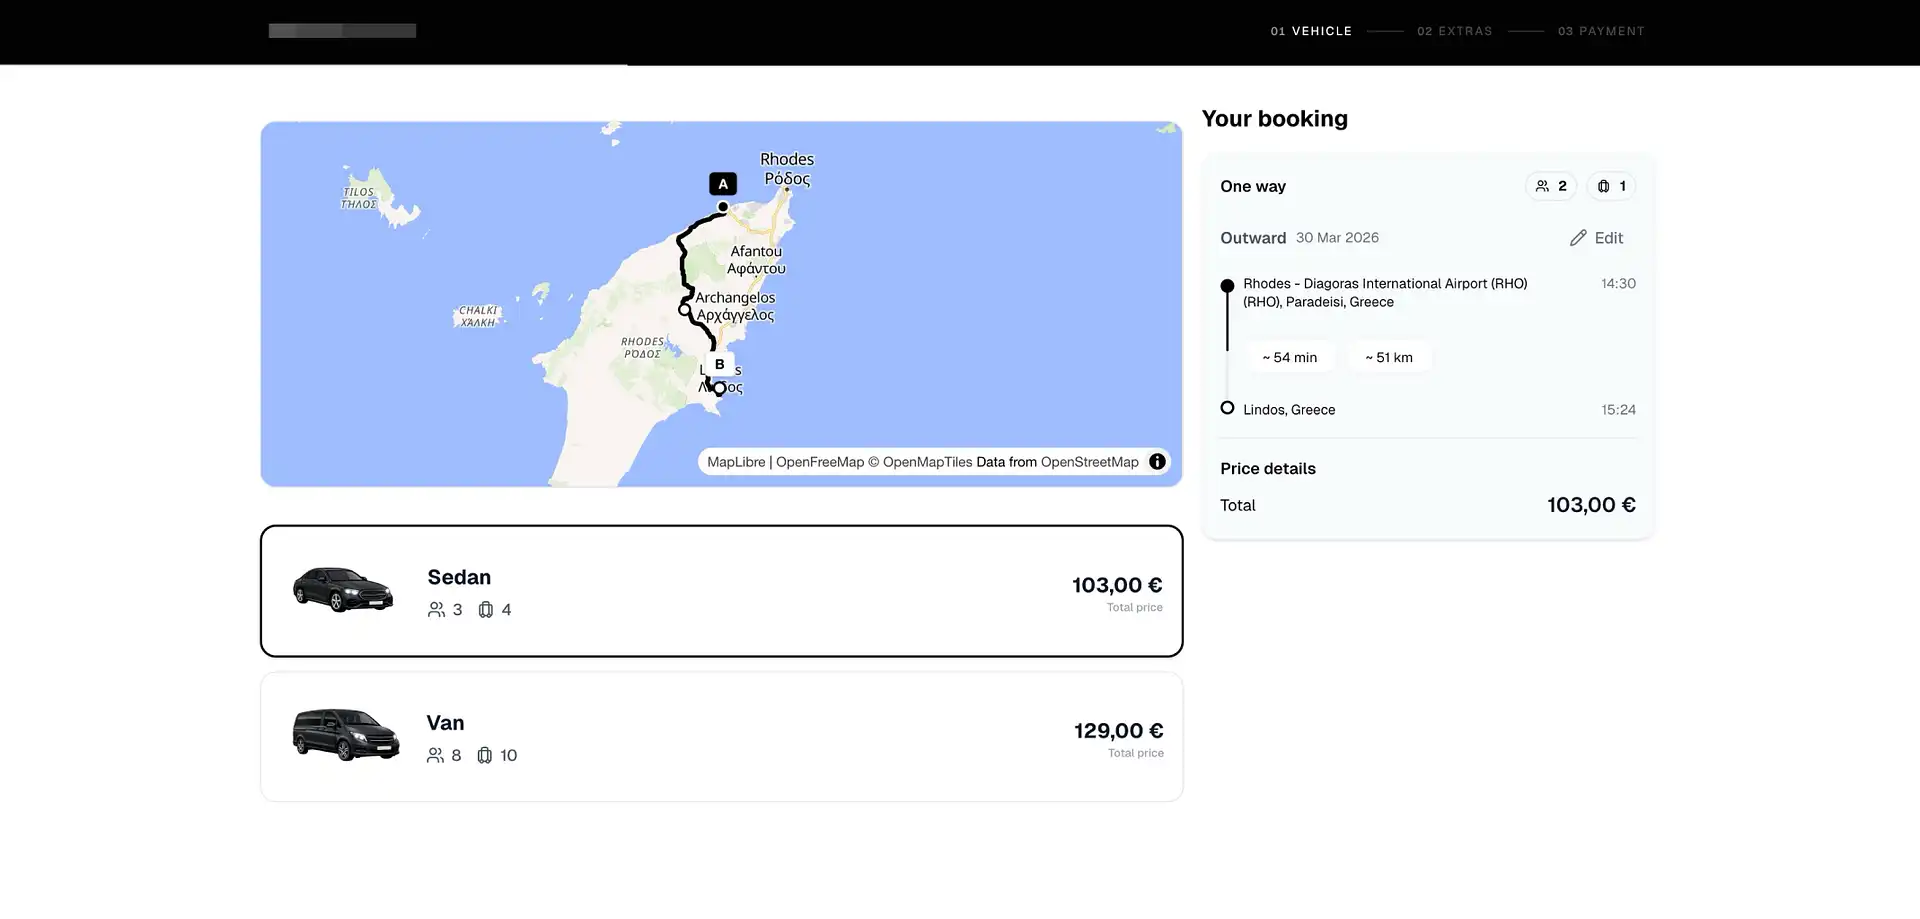
Task: Select the Sedan vehicle option
Action: click(x=721, y=590)
